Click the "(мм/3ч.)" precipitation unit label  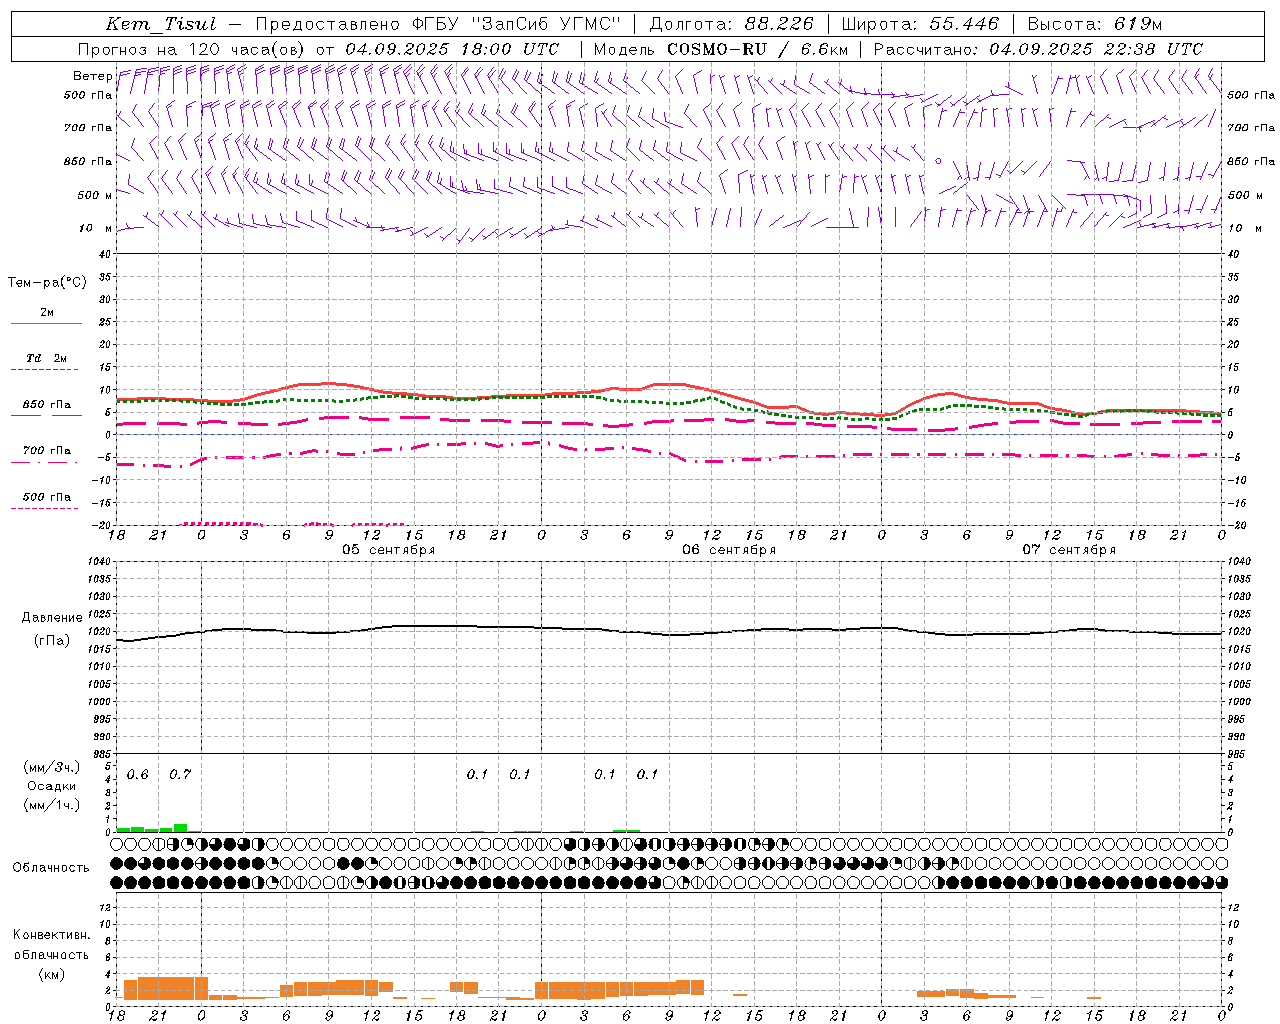coord(52,767)
